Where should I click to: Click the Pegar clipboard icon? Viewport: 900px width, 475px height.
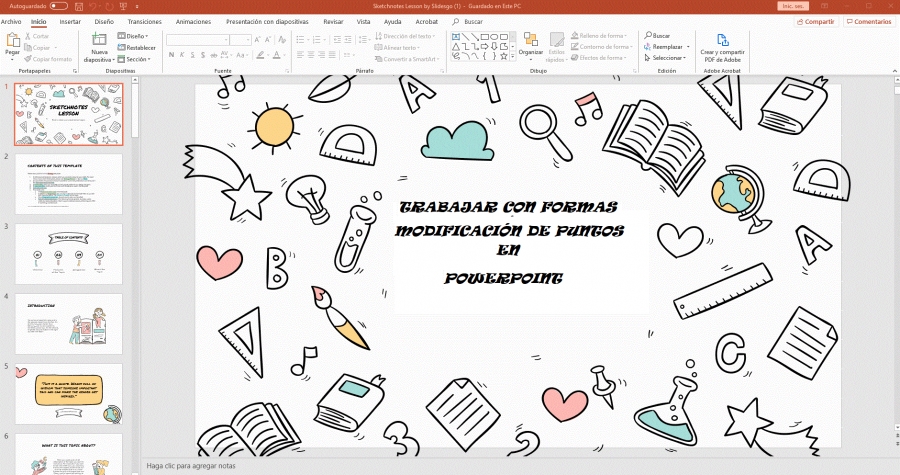click(x=13, y=40)
